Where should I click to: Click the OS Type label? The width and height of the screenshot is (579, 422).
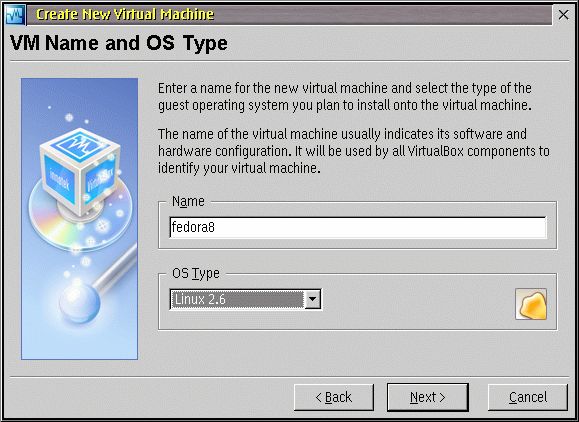point(196,274)
